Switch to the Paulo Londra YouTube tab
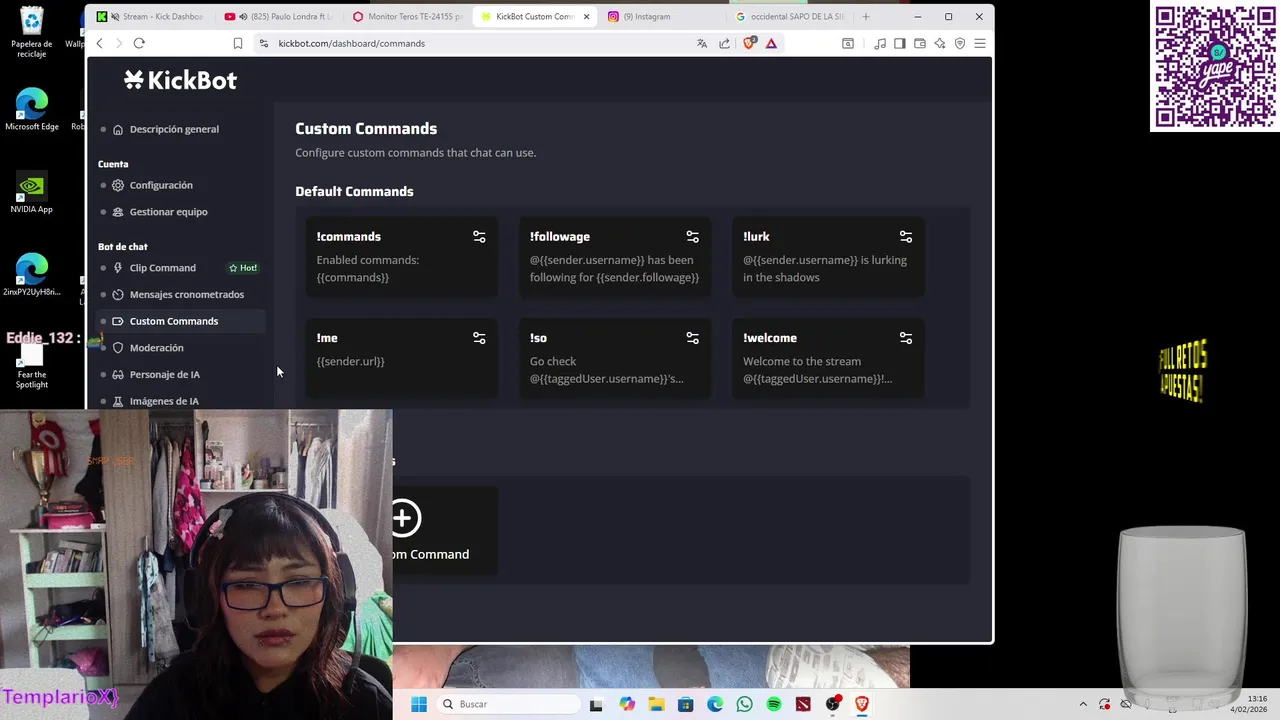The image size is (1280, 720). (x=278, y=16)
